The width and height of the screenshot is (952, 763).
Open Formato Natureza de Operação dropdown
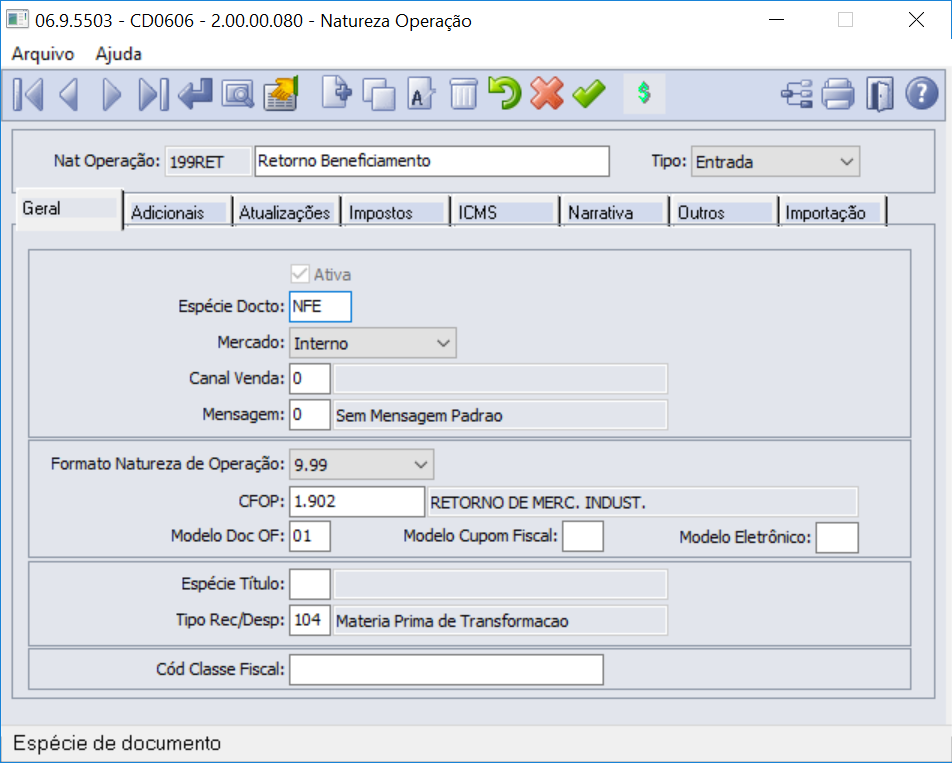click(361, 464)
